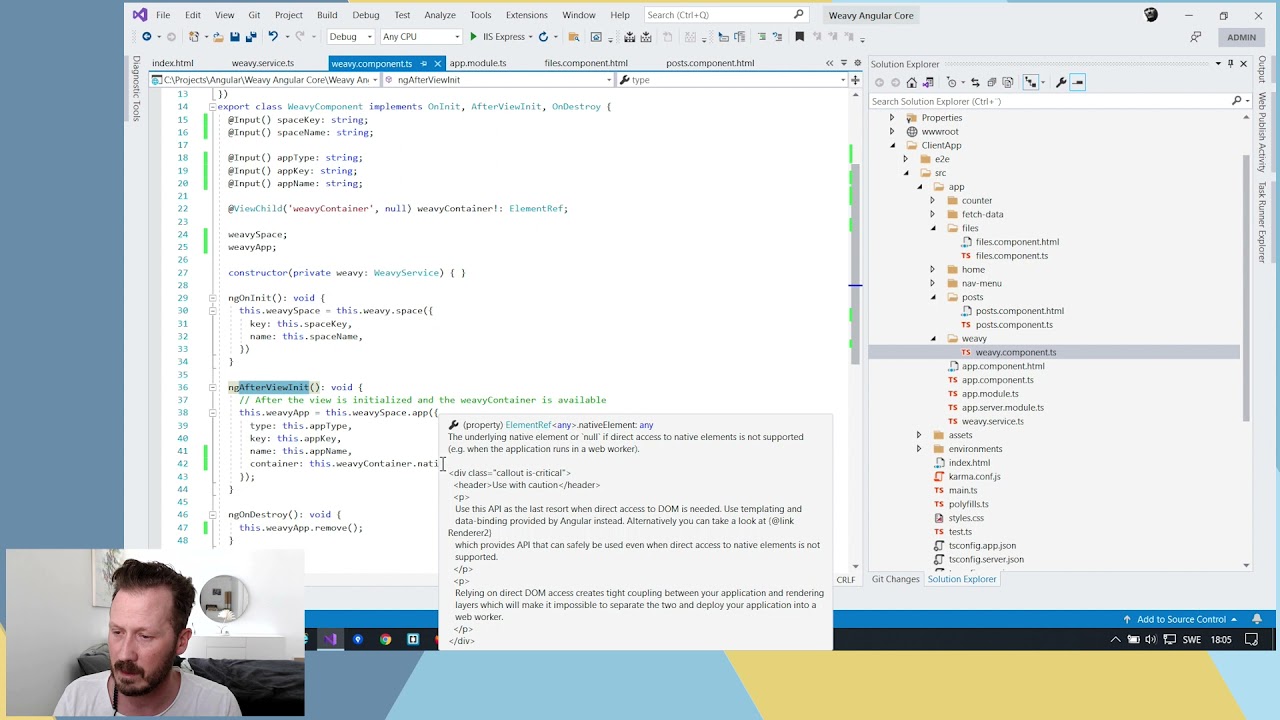Viewport: 1280px width, 720px height.
Task: Click Collapse All icon in Solution Explorer
Action: 992,82
